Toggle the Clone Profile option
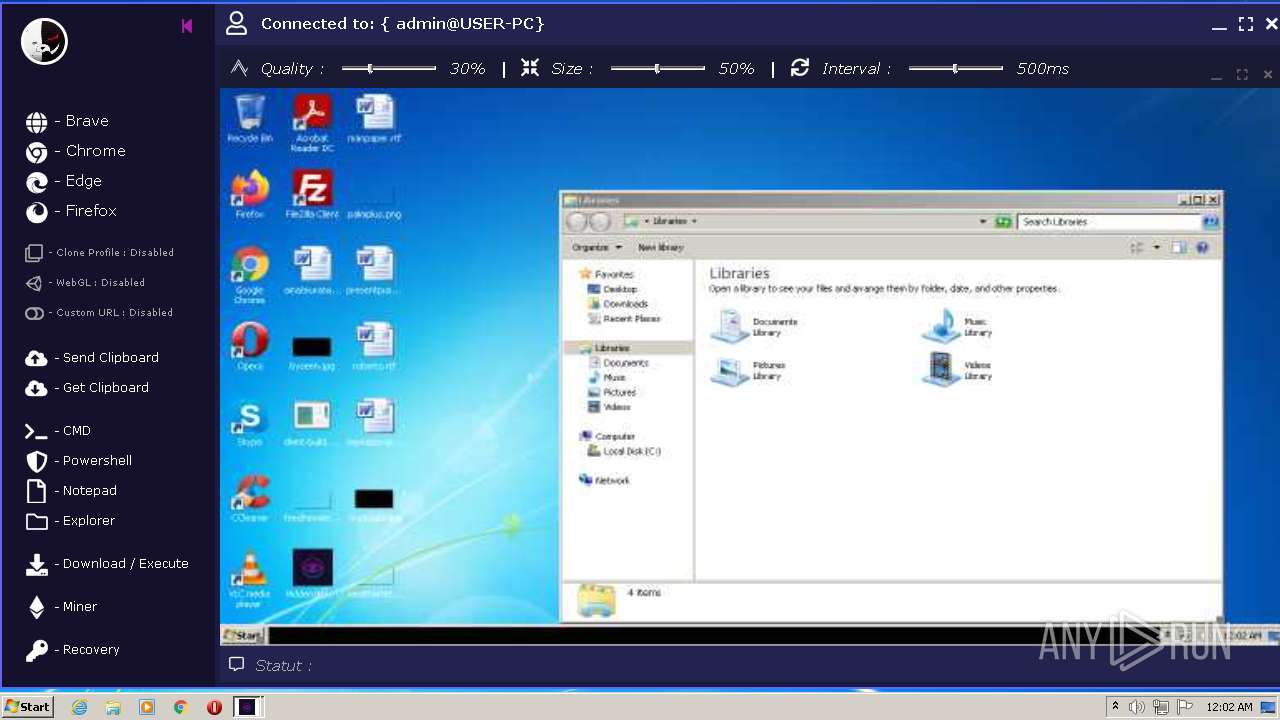 (99, 253)
